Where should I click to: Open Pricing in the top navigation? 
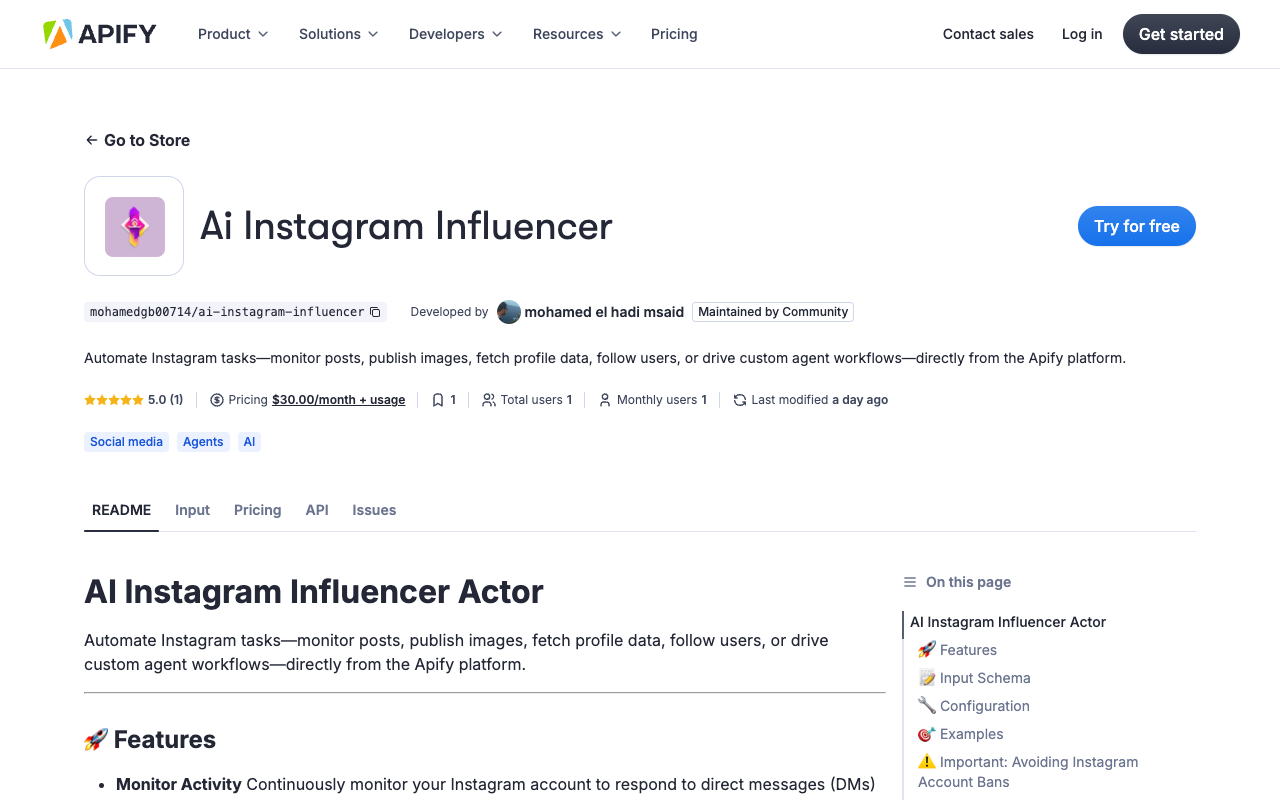point(674,34)
